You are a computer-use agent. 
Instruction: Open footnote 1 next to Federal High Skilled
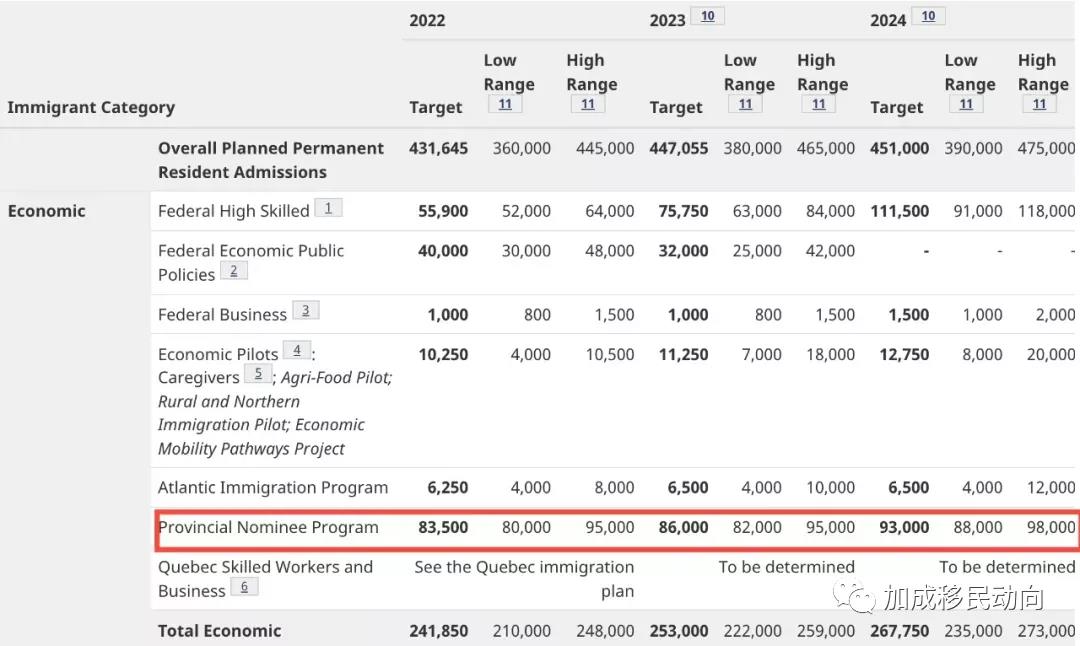[x=329, y=207]
